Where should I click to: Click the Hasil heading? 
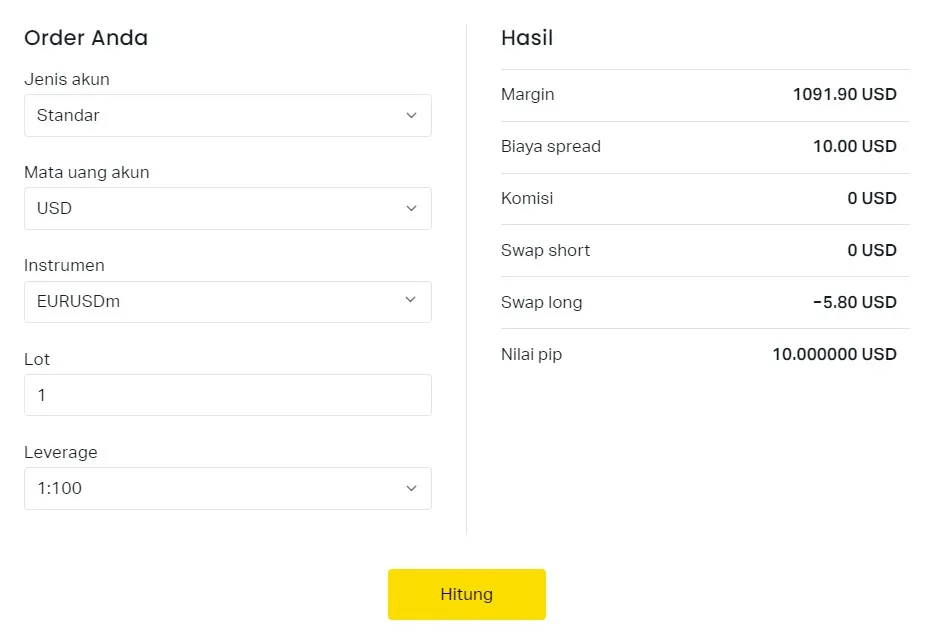(x=527, y=39)
